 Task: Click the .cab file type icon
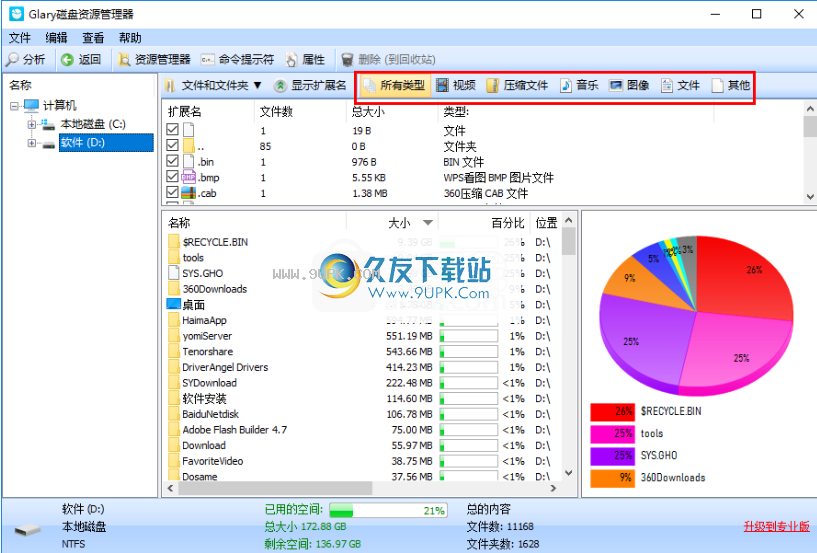188,193
